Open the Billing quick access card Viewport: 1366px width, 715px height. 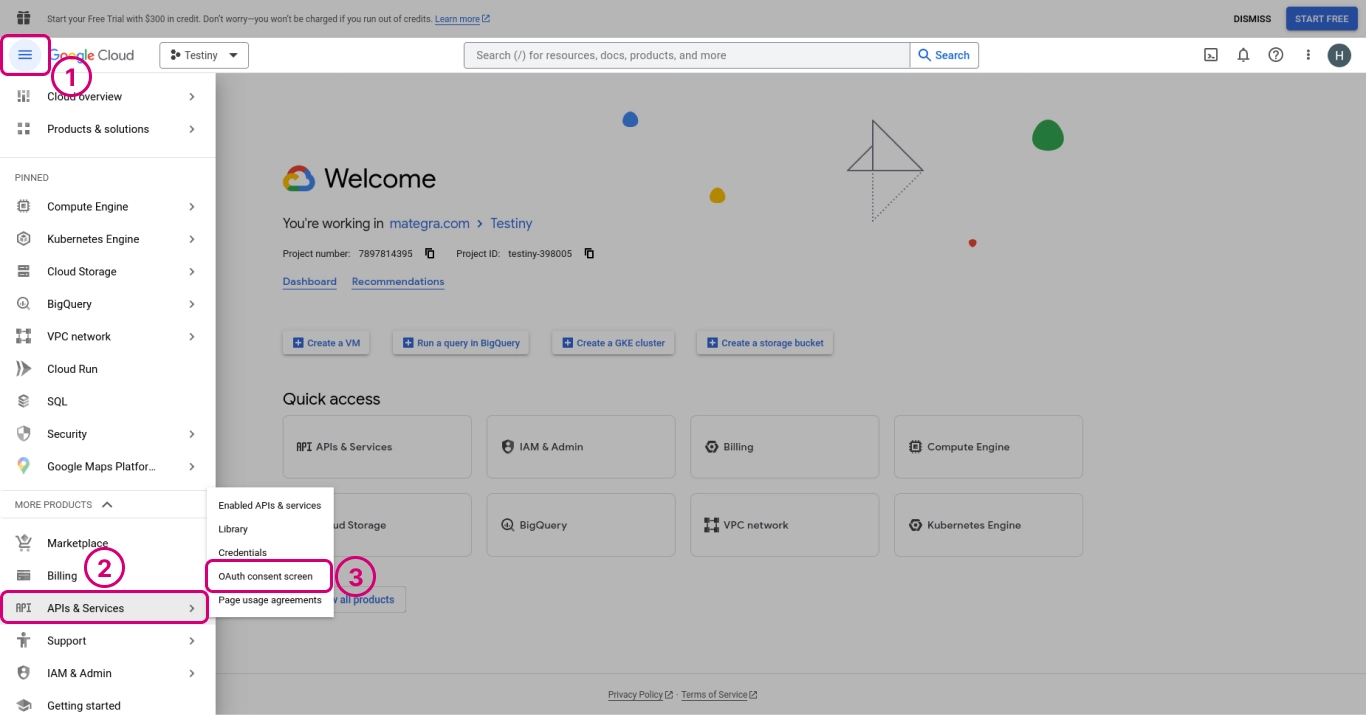[784, 447]
